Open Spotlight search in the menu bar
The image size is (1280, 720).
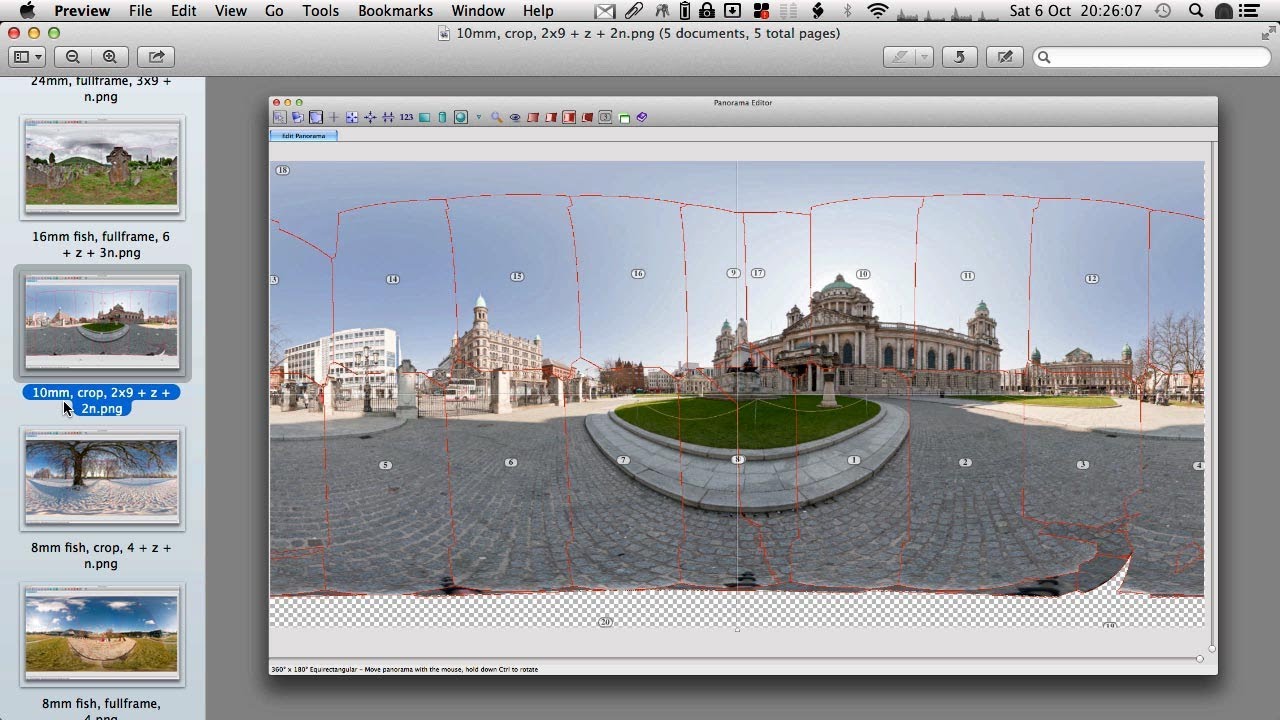1196,11
